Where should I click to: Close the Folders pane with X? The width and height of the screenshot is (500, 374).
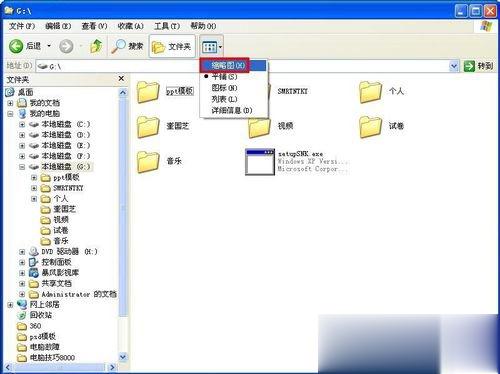pyautogui.click(x=121, y=79)
